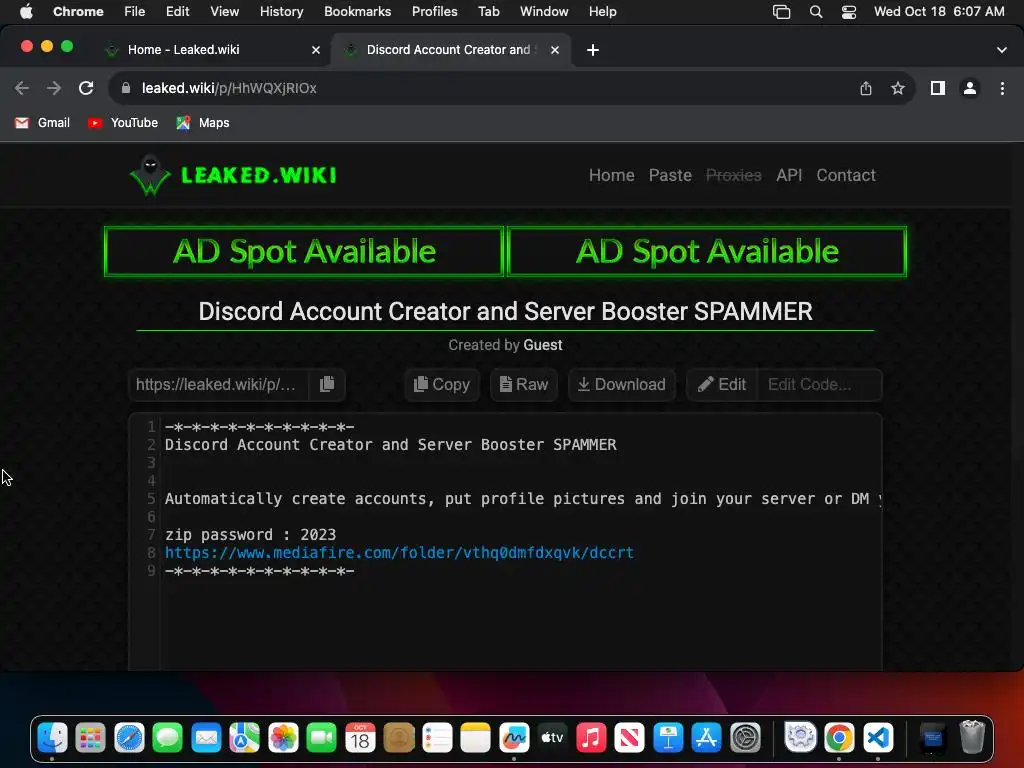Share this page via share icon
Image resolution: width=1024 pixels, height=768 pixels.
[866, 88]
